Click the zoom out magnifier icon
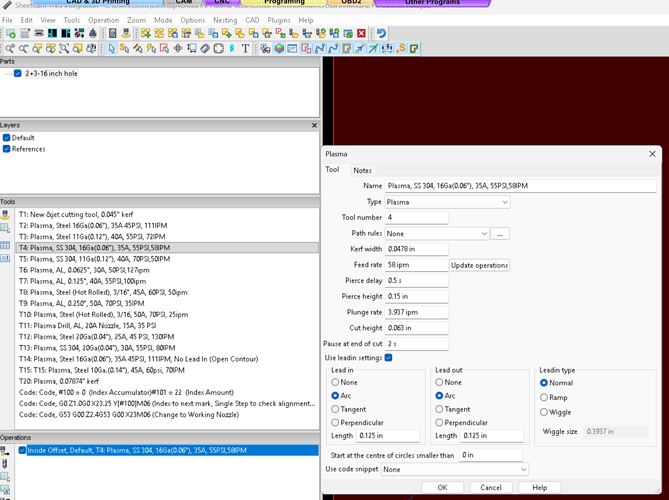The height and width of the screenshot is (500, 669). (x=23, y=49)
